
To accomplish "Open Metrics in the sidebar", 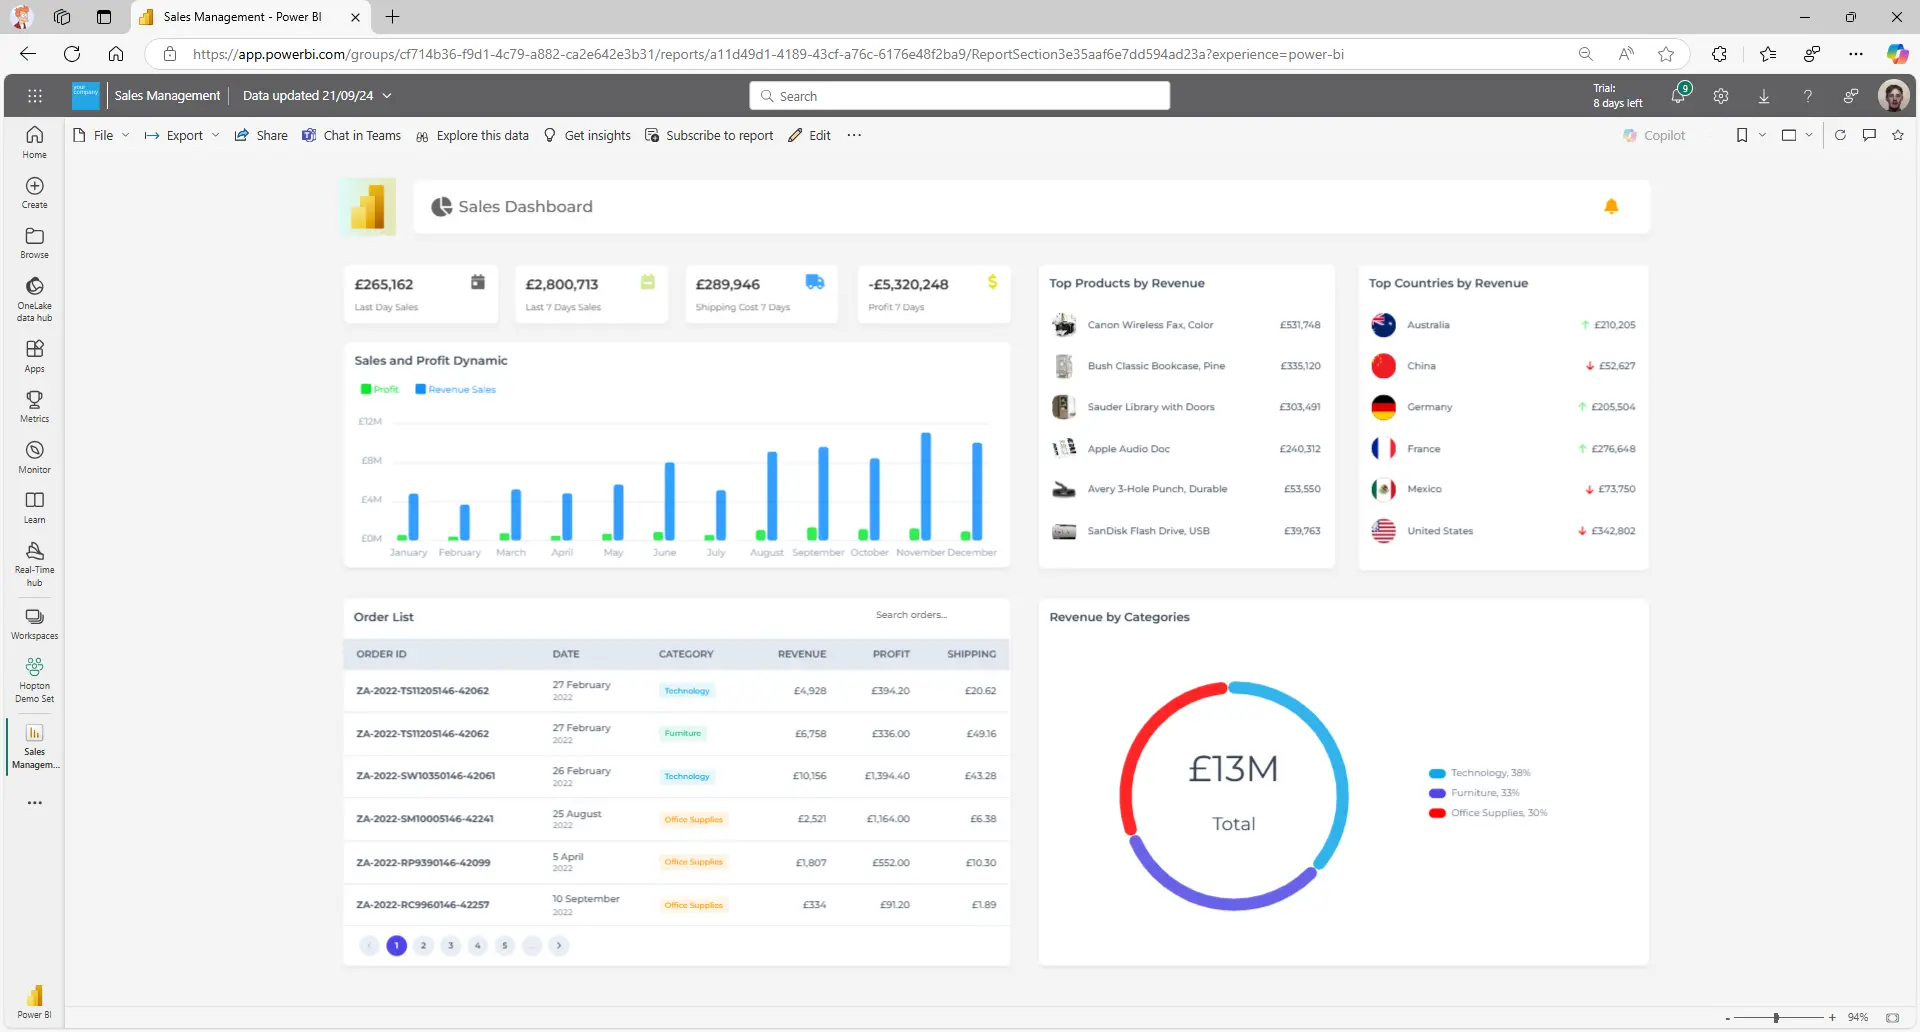I will tap(34, 406).
